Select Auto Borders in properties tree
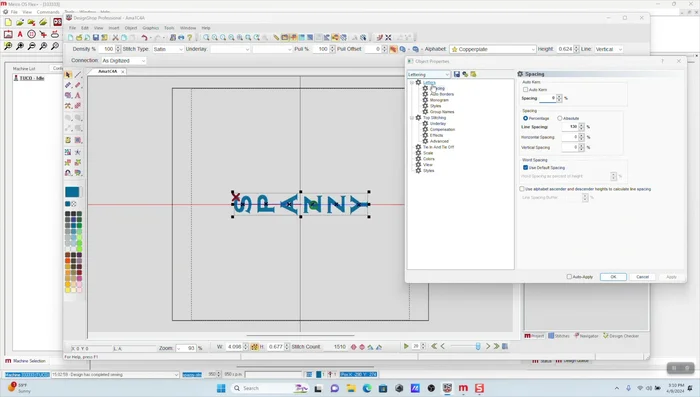The width and height of the screenshot is (700, 397). [x=442, y=94]
